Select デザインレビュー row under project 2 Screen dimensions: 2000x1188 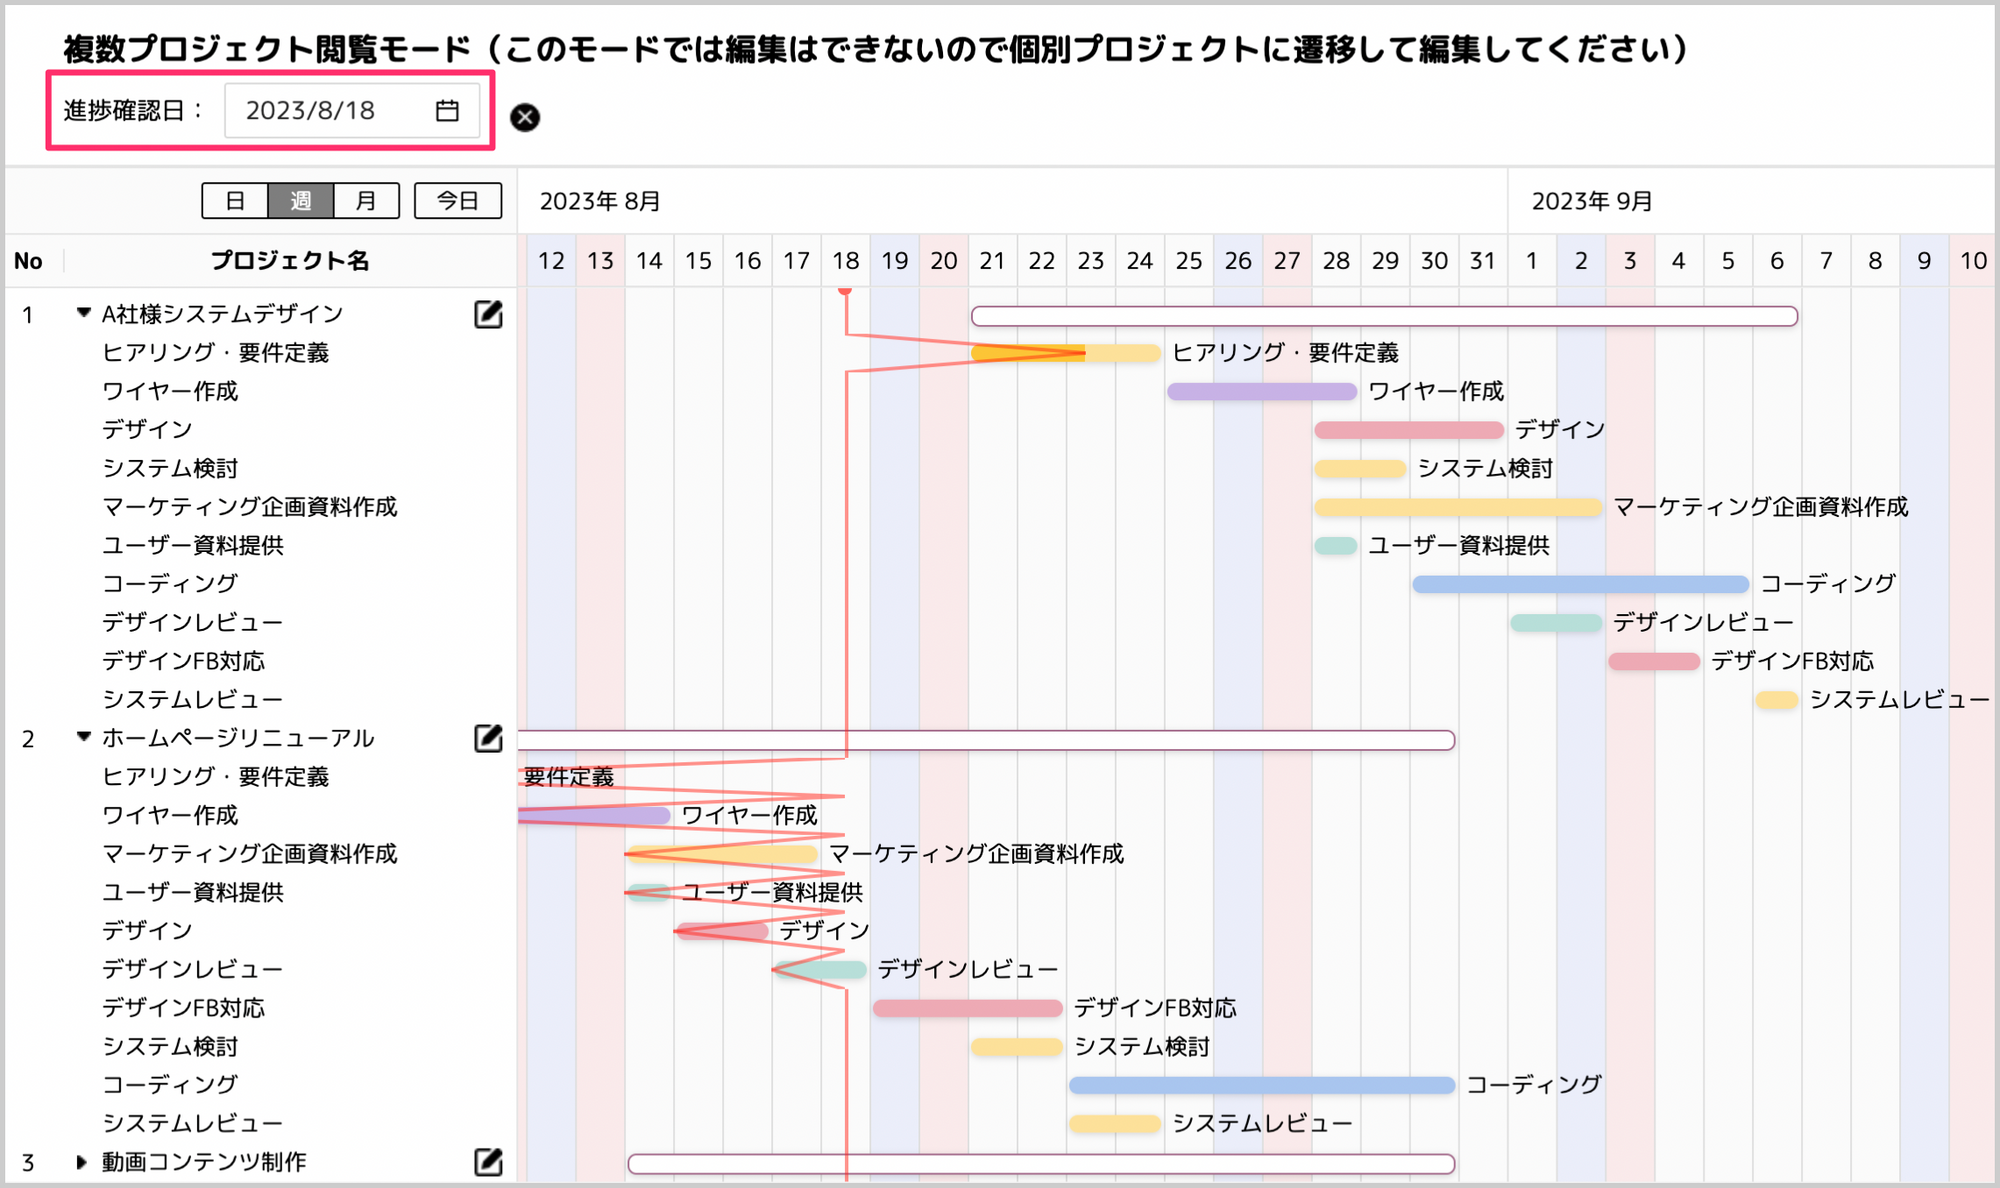click(192, 969)
